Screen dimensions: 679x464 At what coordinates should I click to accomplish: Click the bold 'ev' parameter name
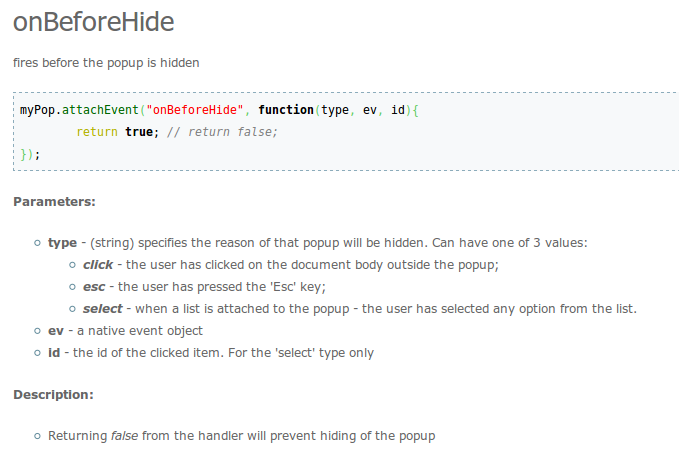(x=56, y=331)
